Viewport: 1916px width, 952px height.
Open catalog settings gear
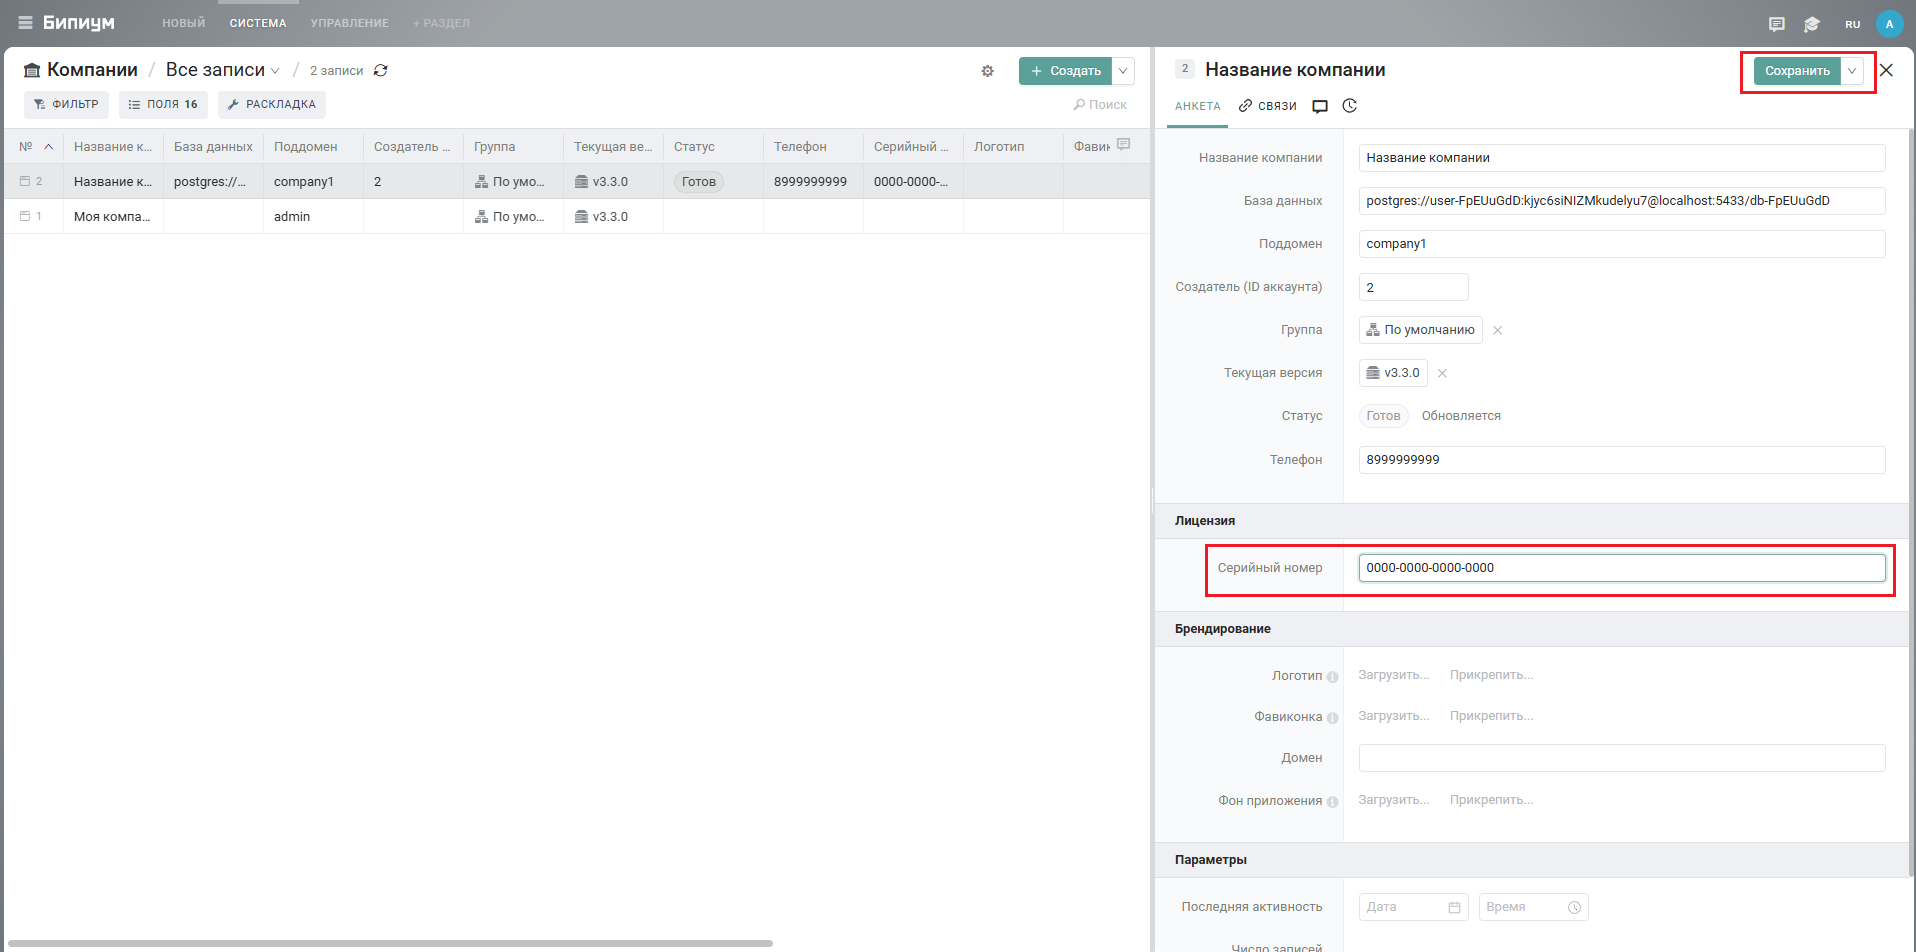point(987,71)
